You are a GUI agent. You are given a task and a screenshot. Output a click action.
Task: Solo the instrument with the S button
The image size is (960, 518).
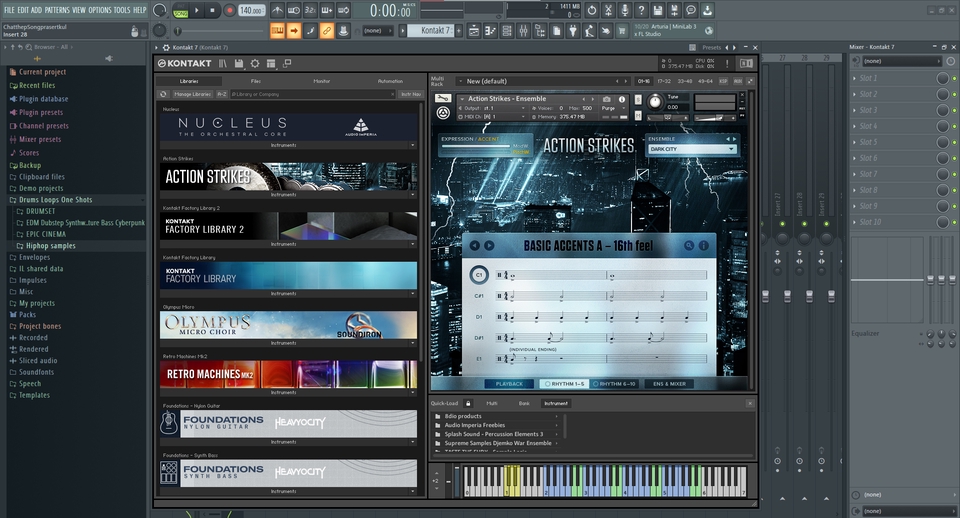click(x=638, y=100)
